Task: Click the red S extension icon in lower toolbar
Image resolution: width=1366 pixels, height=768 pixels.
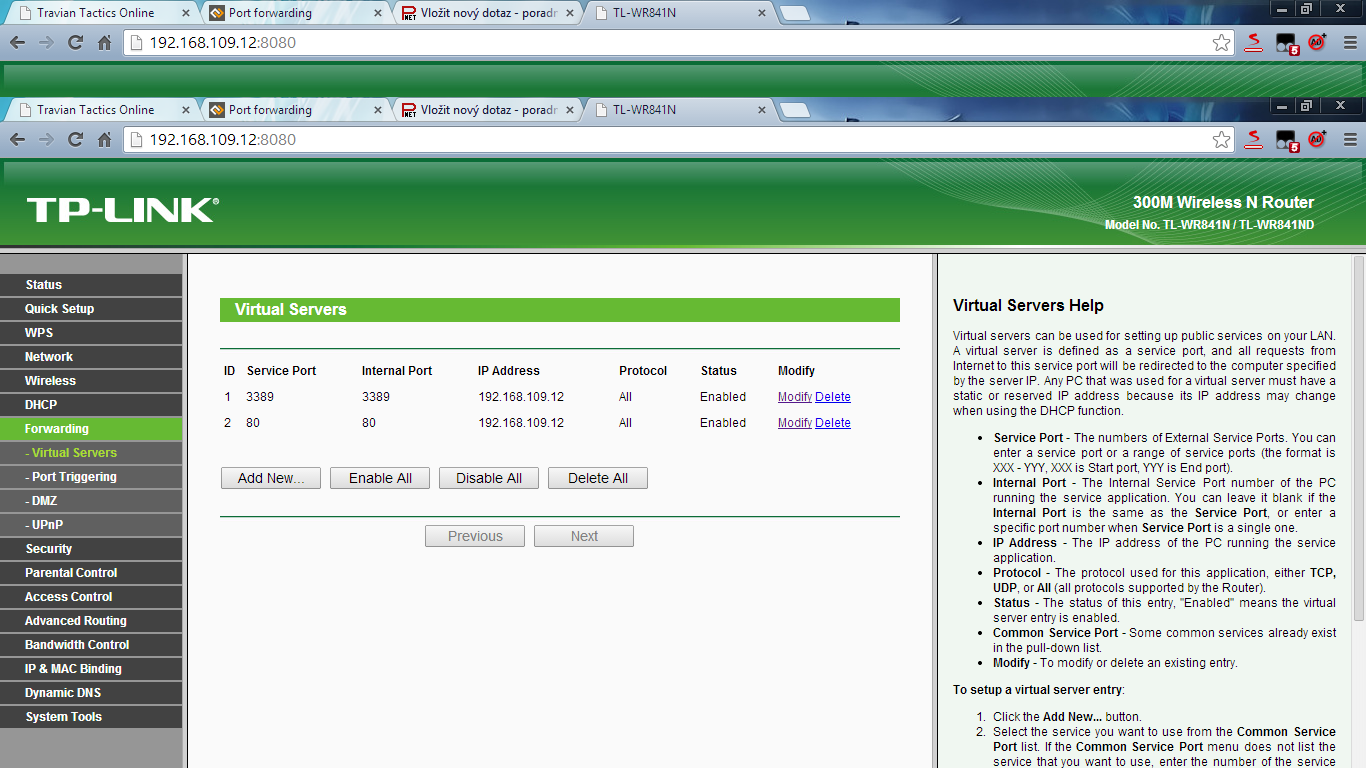Action: click(x=1254, y=140)
